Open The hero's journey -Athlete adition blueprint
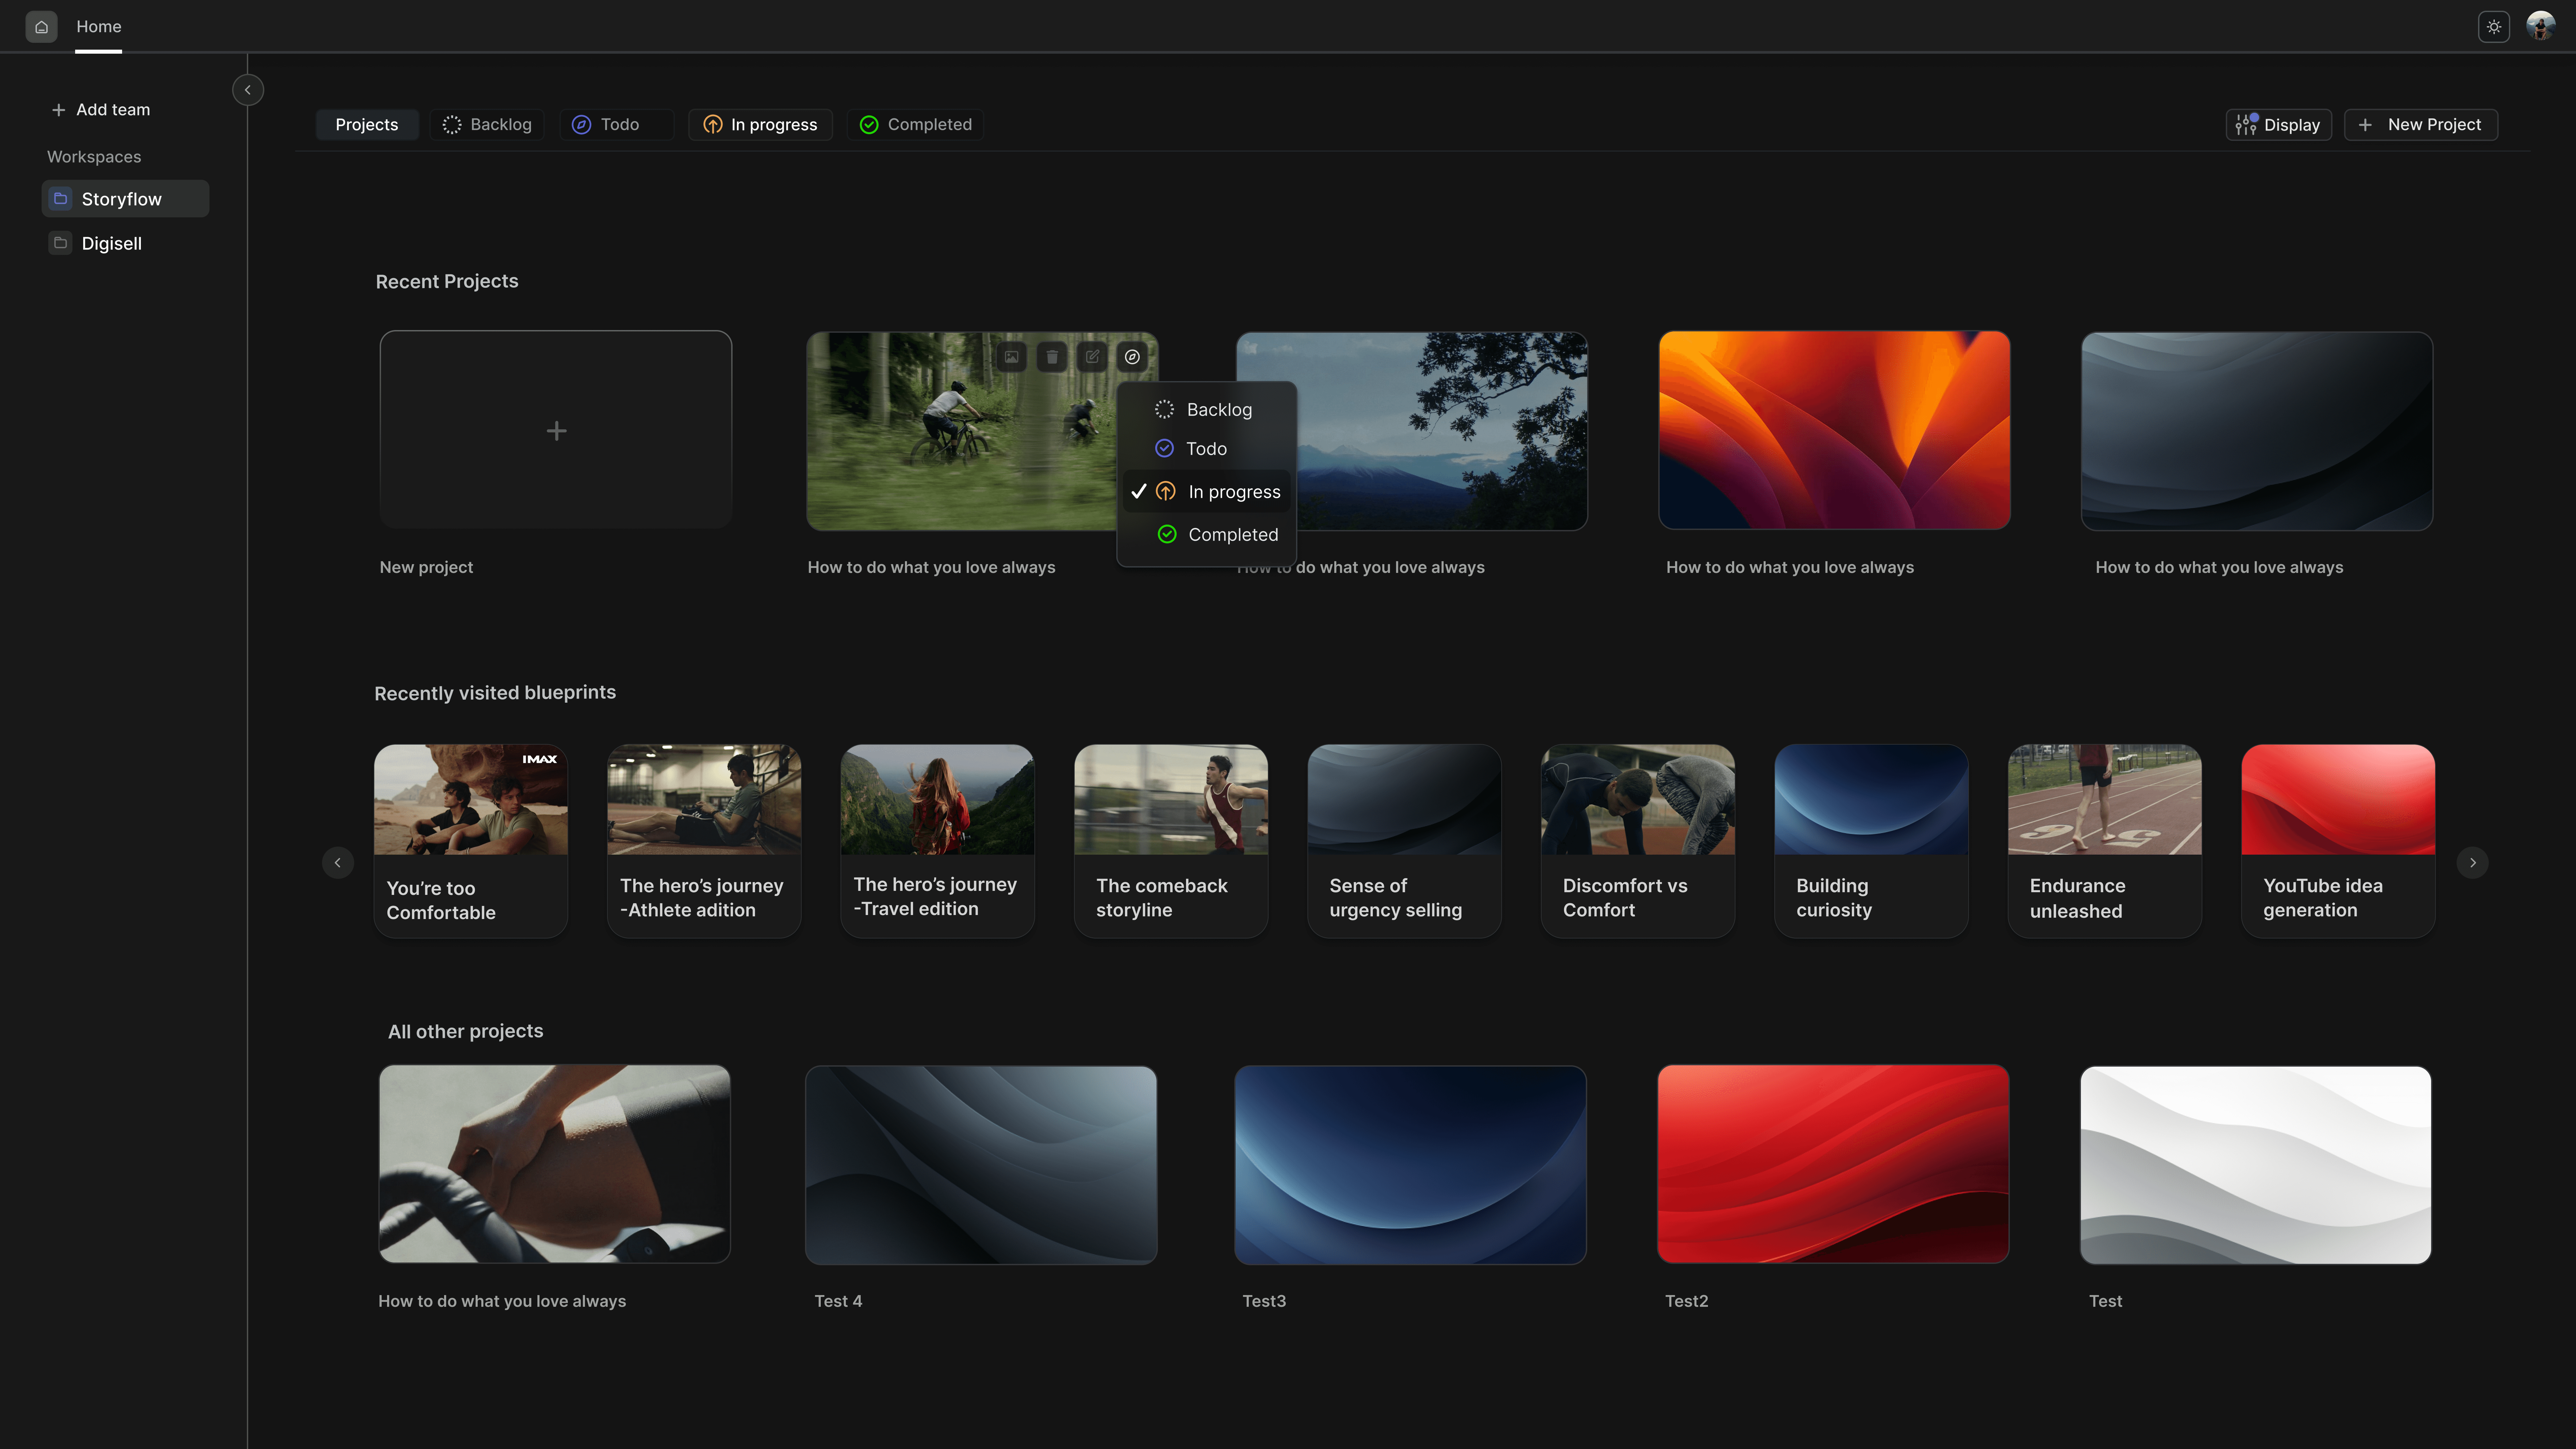The height and width of the screenshot is (1449, 2576). (704, 841)
